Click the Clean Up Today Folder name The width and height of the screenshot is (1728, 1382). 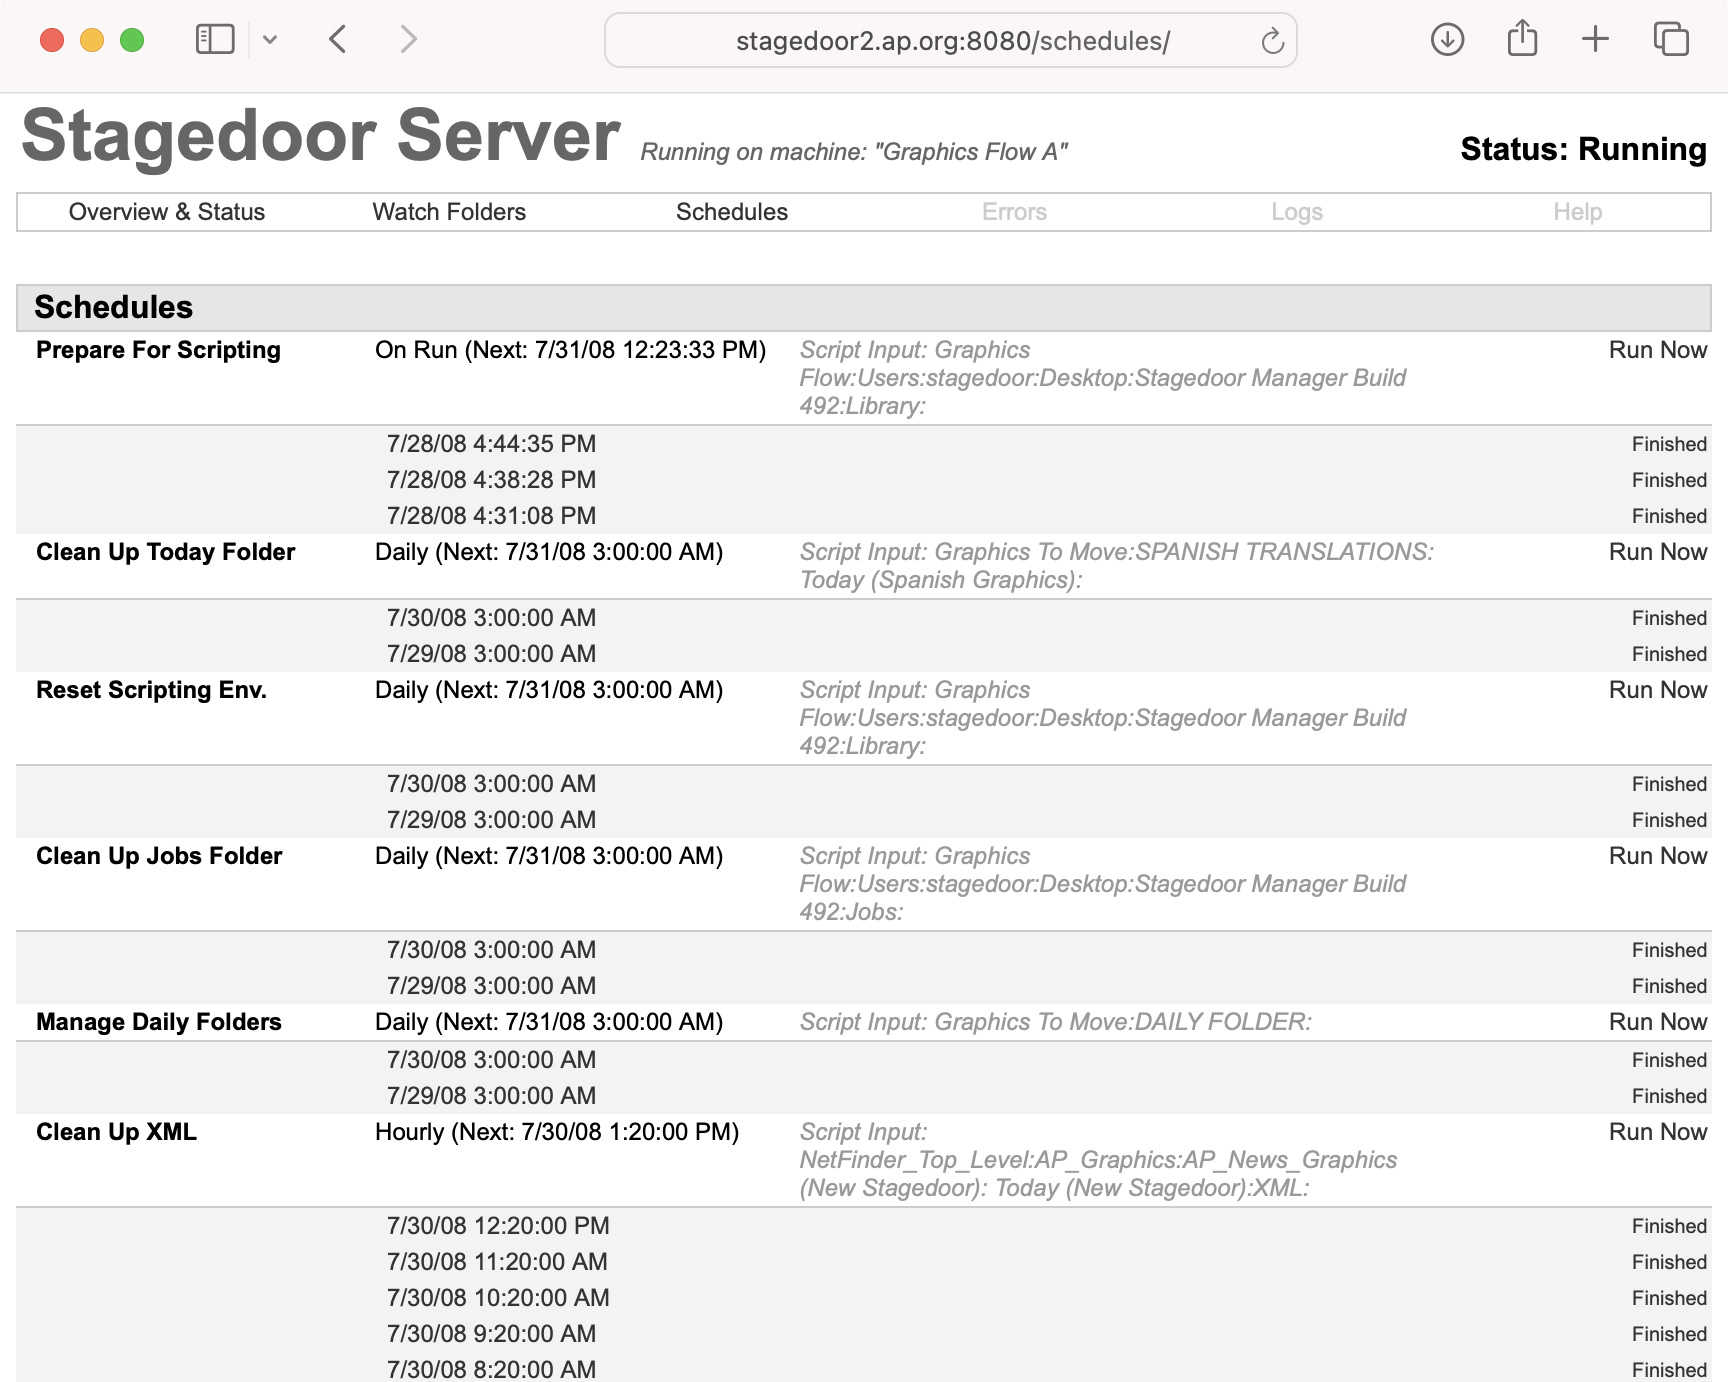(x=165, y=552)
